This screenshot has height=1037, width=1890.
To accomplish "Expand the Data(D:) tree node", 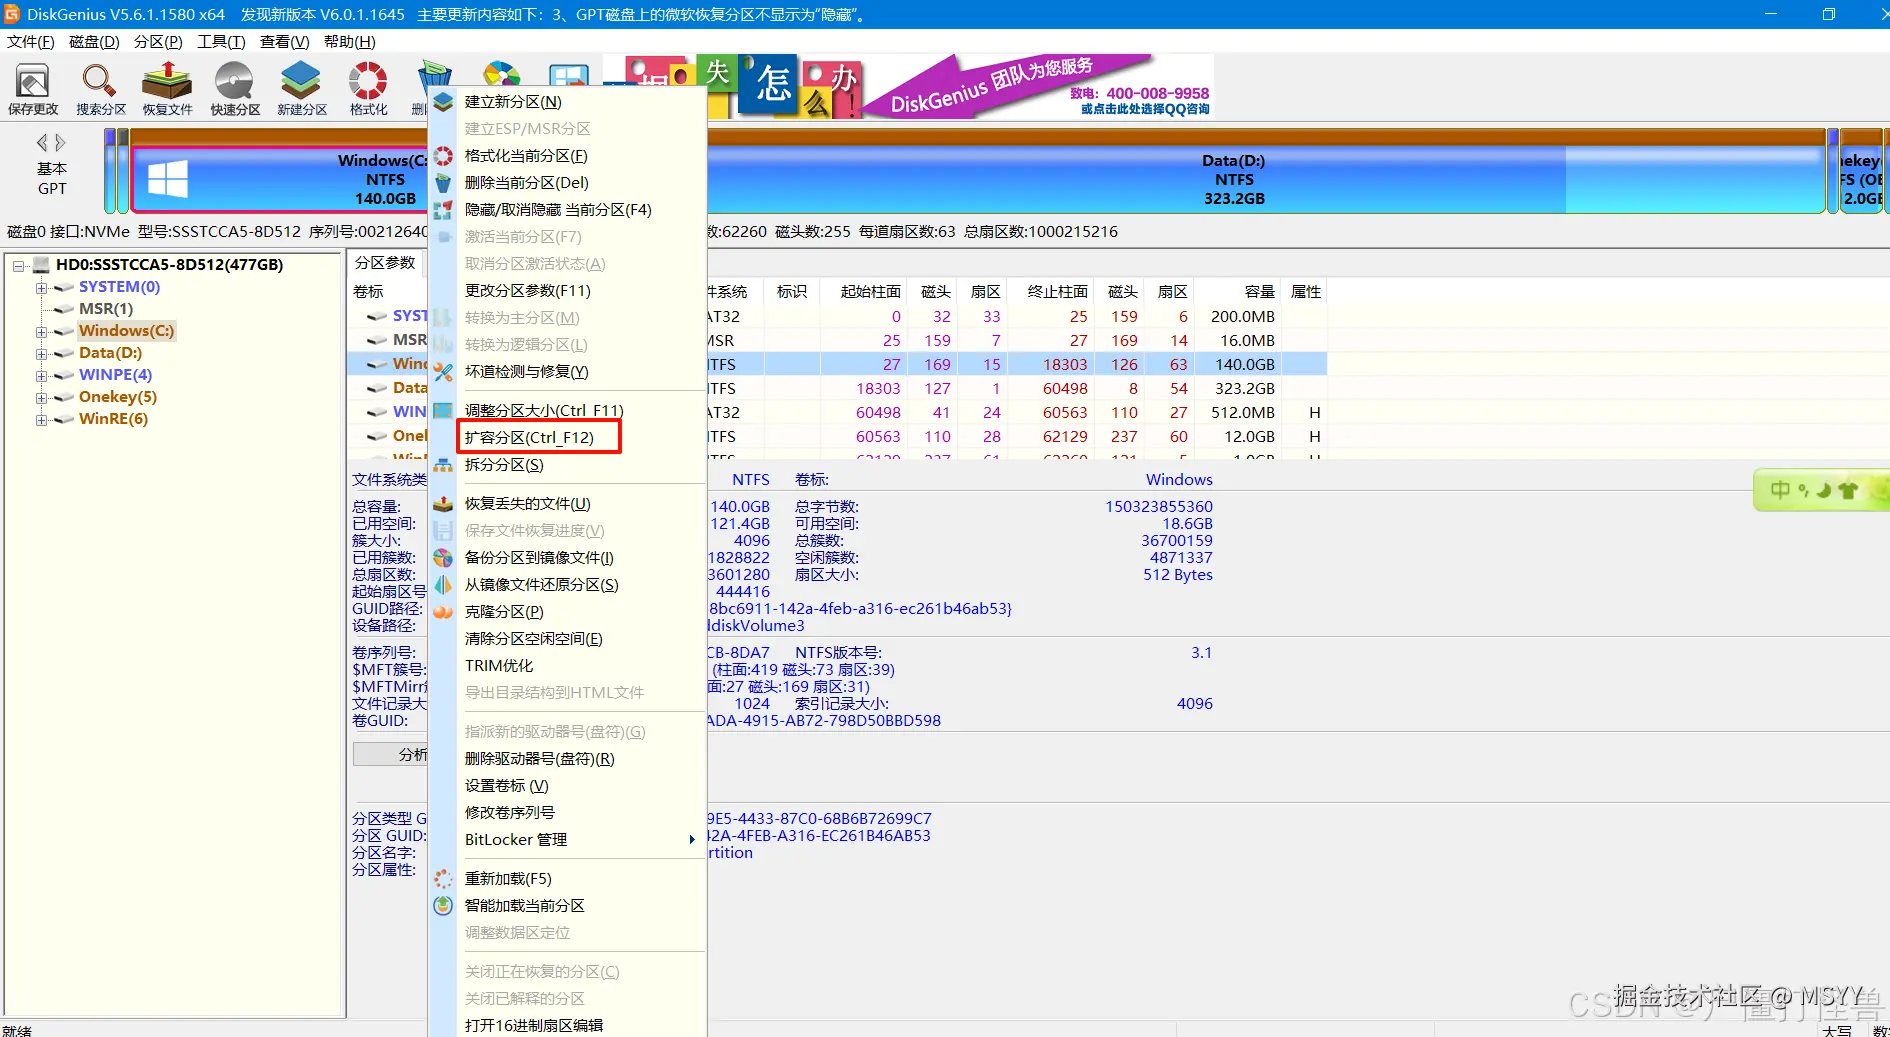I will [42, 354].
